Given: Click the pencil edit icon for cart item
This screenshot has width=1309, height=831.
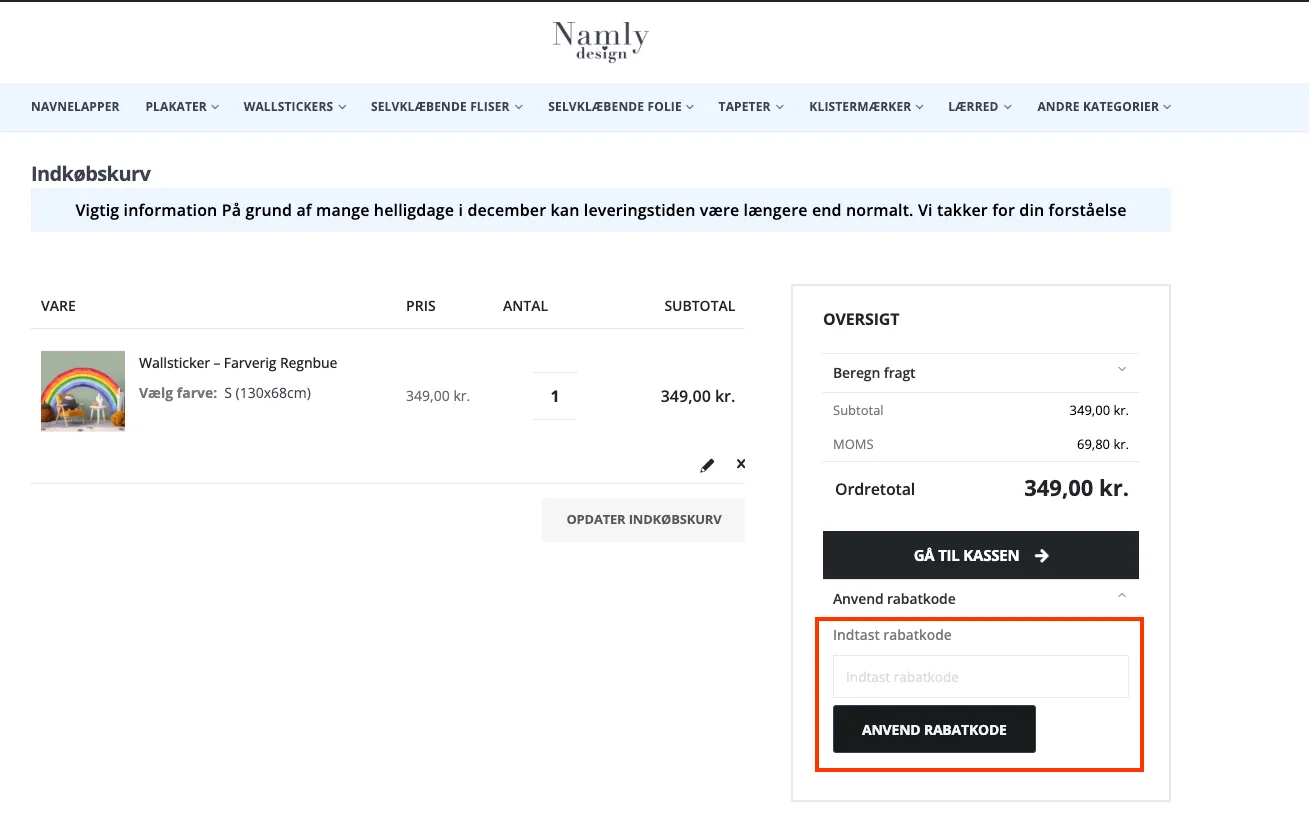Looking at the screenshot, I should pos(707,465).
